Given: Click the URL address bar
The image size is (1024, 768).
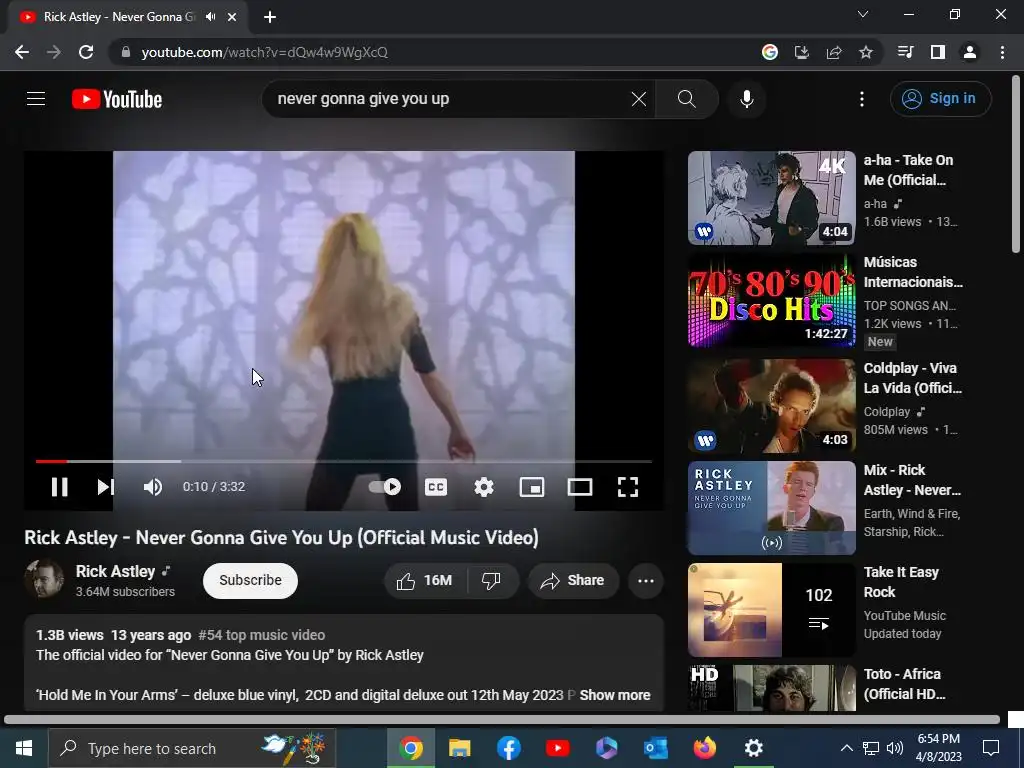Looking at the screenshot, I should click(x=431, y=52).
